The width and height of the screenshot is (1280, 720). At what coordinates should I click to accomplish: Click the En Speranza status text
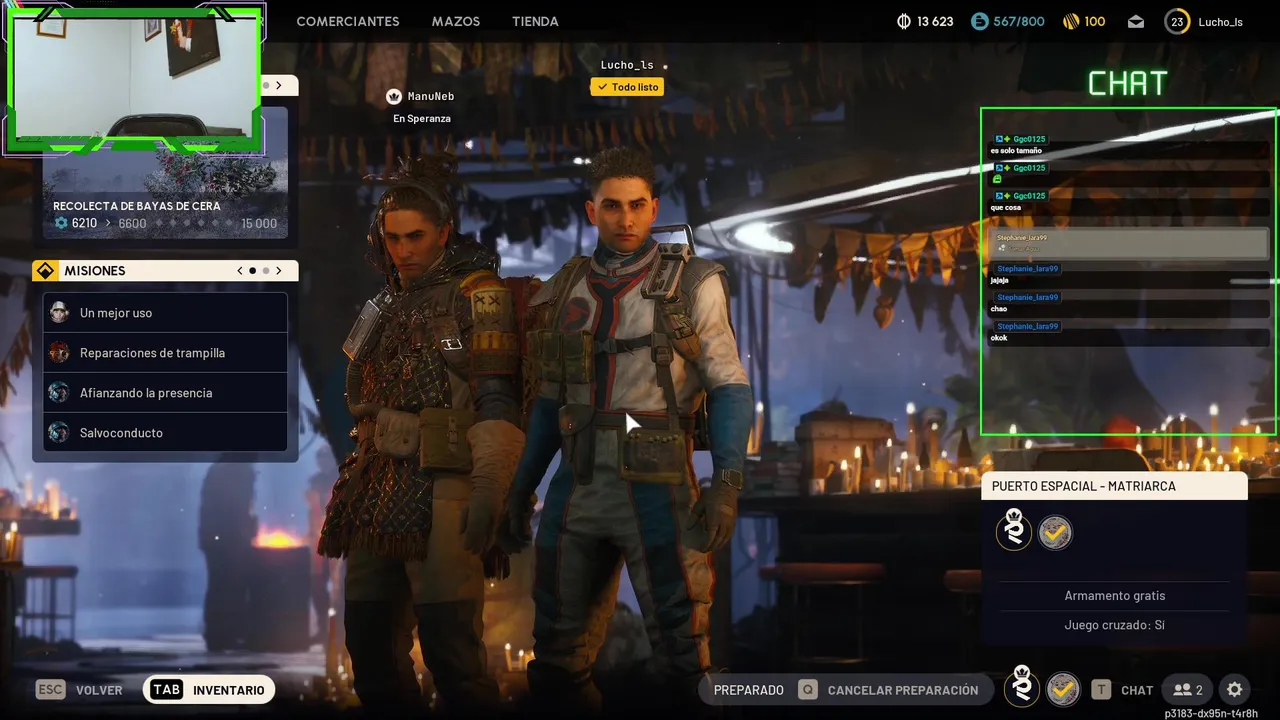point(422,118)
